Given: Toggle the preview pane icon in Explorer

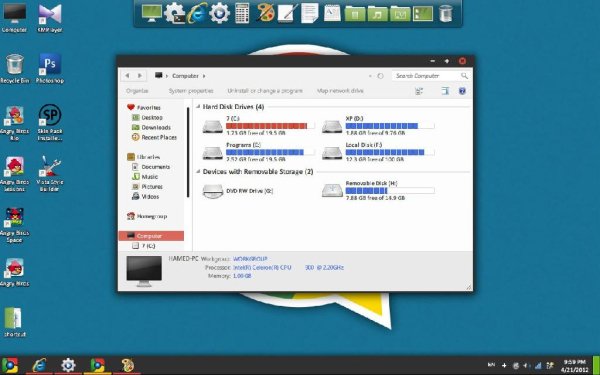Looking at the screenshot, I should 445,91.
